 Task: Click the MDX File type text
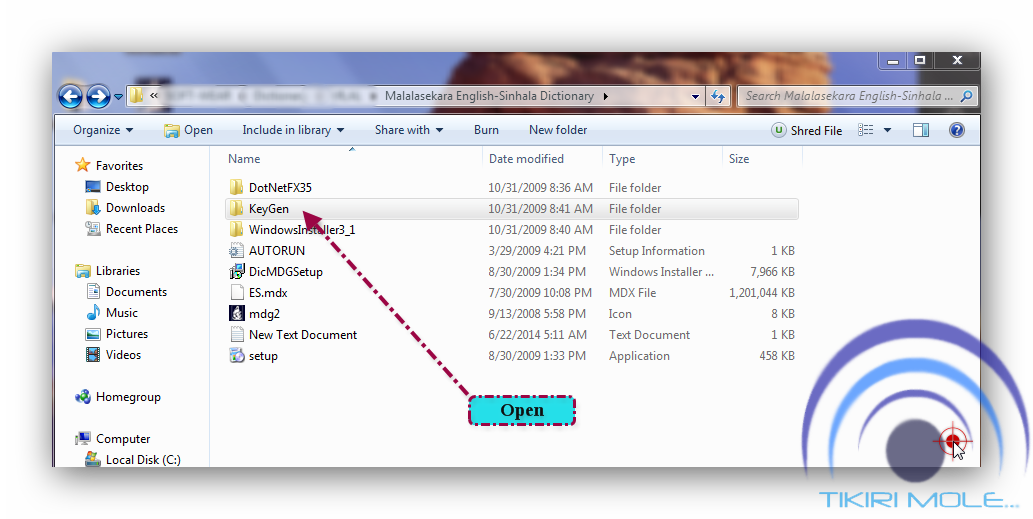pos(632,292)
